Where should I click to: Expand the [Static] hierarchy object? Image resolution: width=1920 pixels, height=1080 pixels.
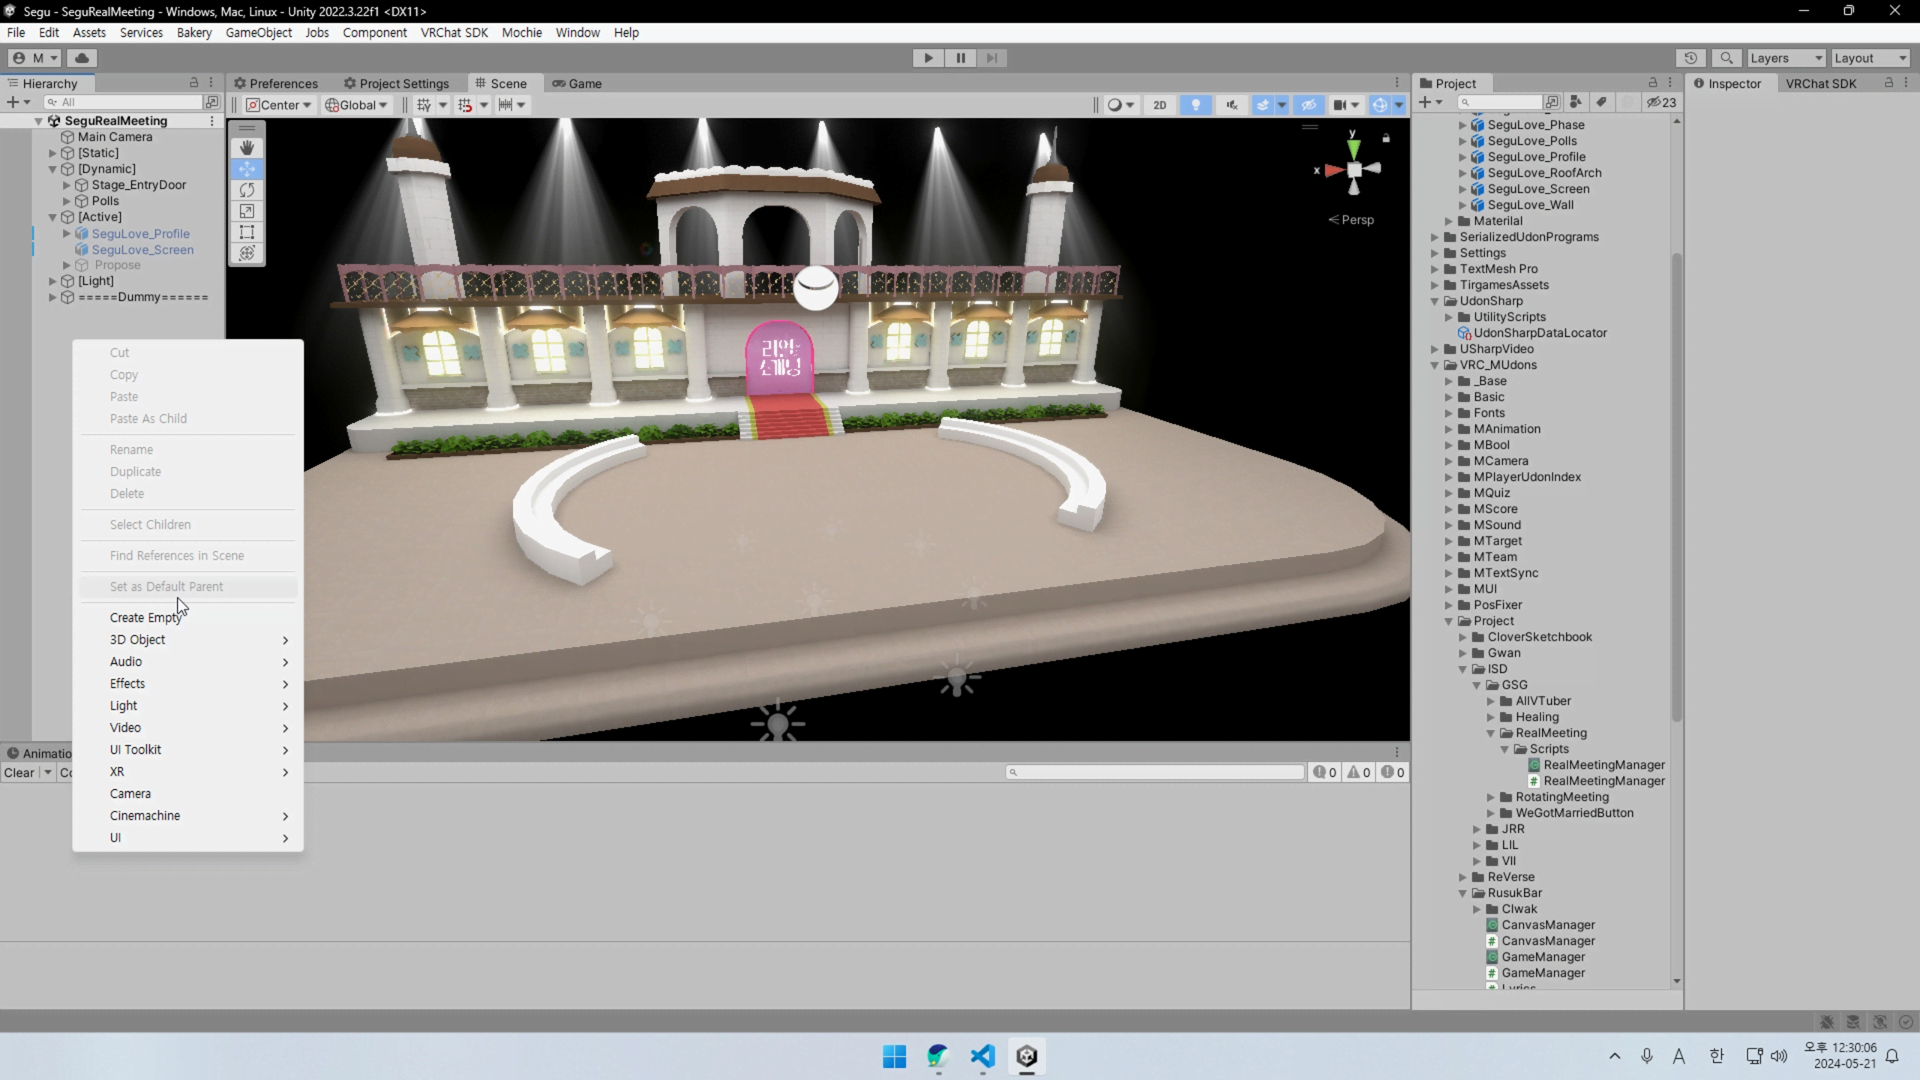(53, 153)
